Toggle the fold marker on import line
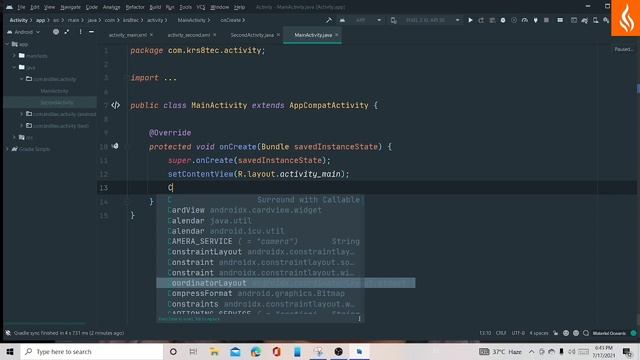This screenshot has width=640, height=360. tap(126, 78)
